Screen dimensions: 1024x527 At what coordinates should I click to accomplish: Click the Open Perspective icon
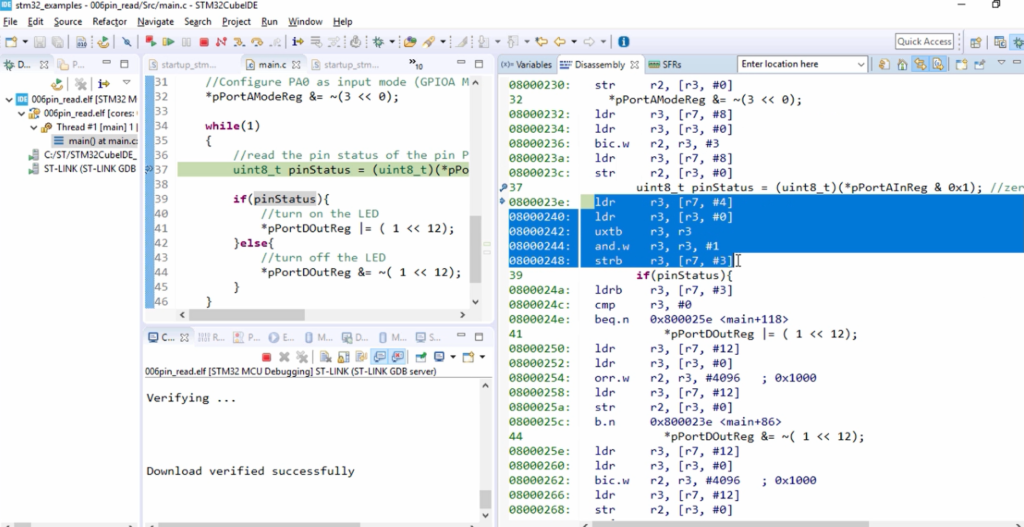point(976,42)
